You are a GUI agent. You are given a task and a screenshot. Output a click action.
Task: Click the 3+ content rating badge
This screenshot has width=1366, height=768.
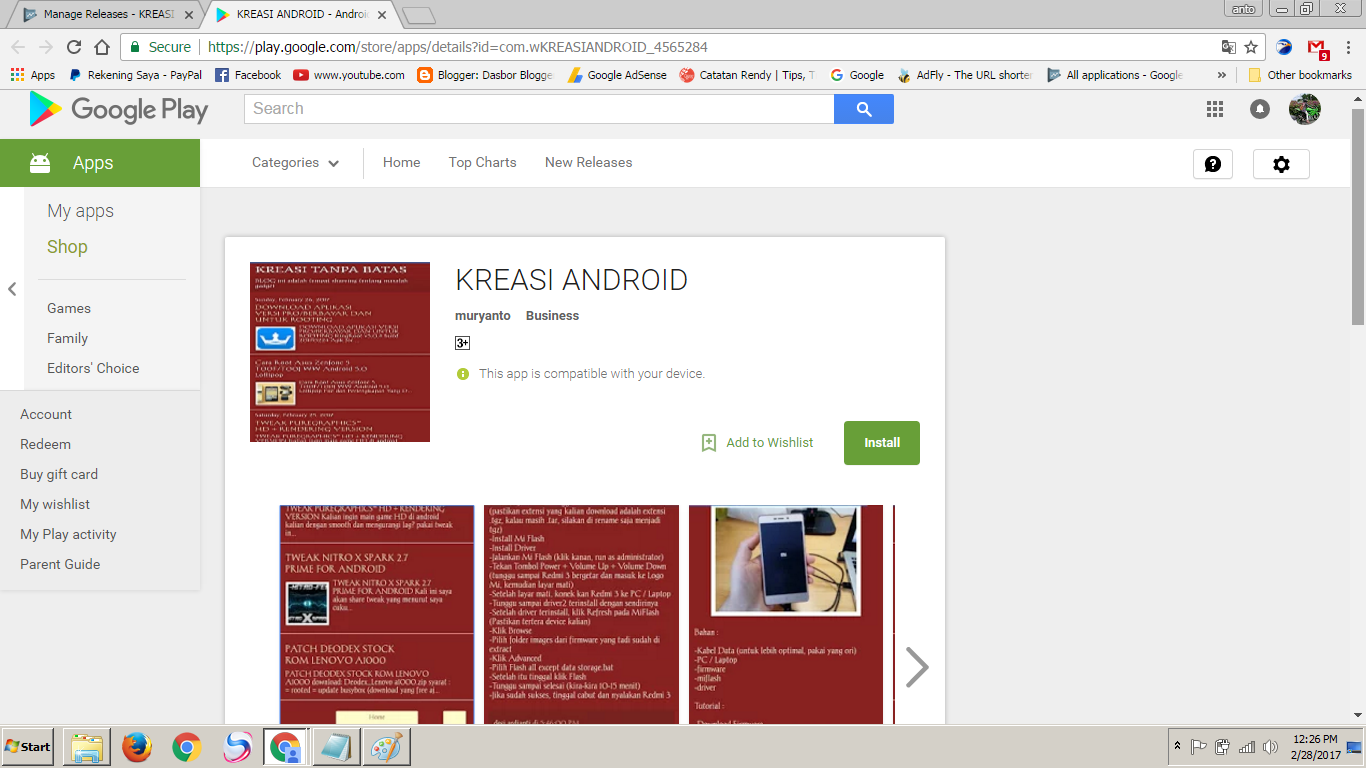pos(462,343)
